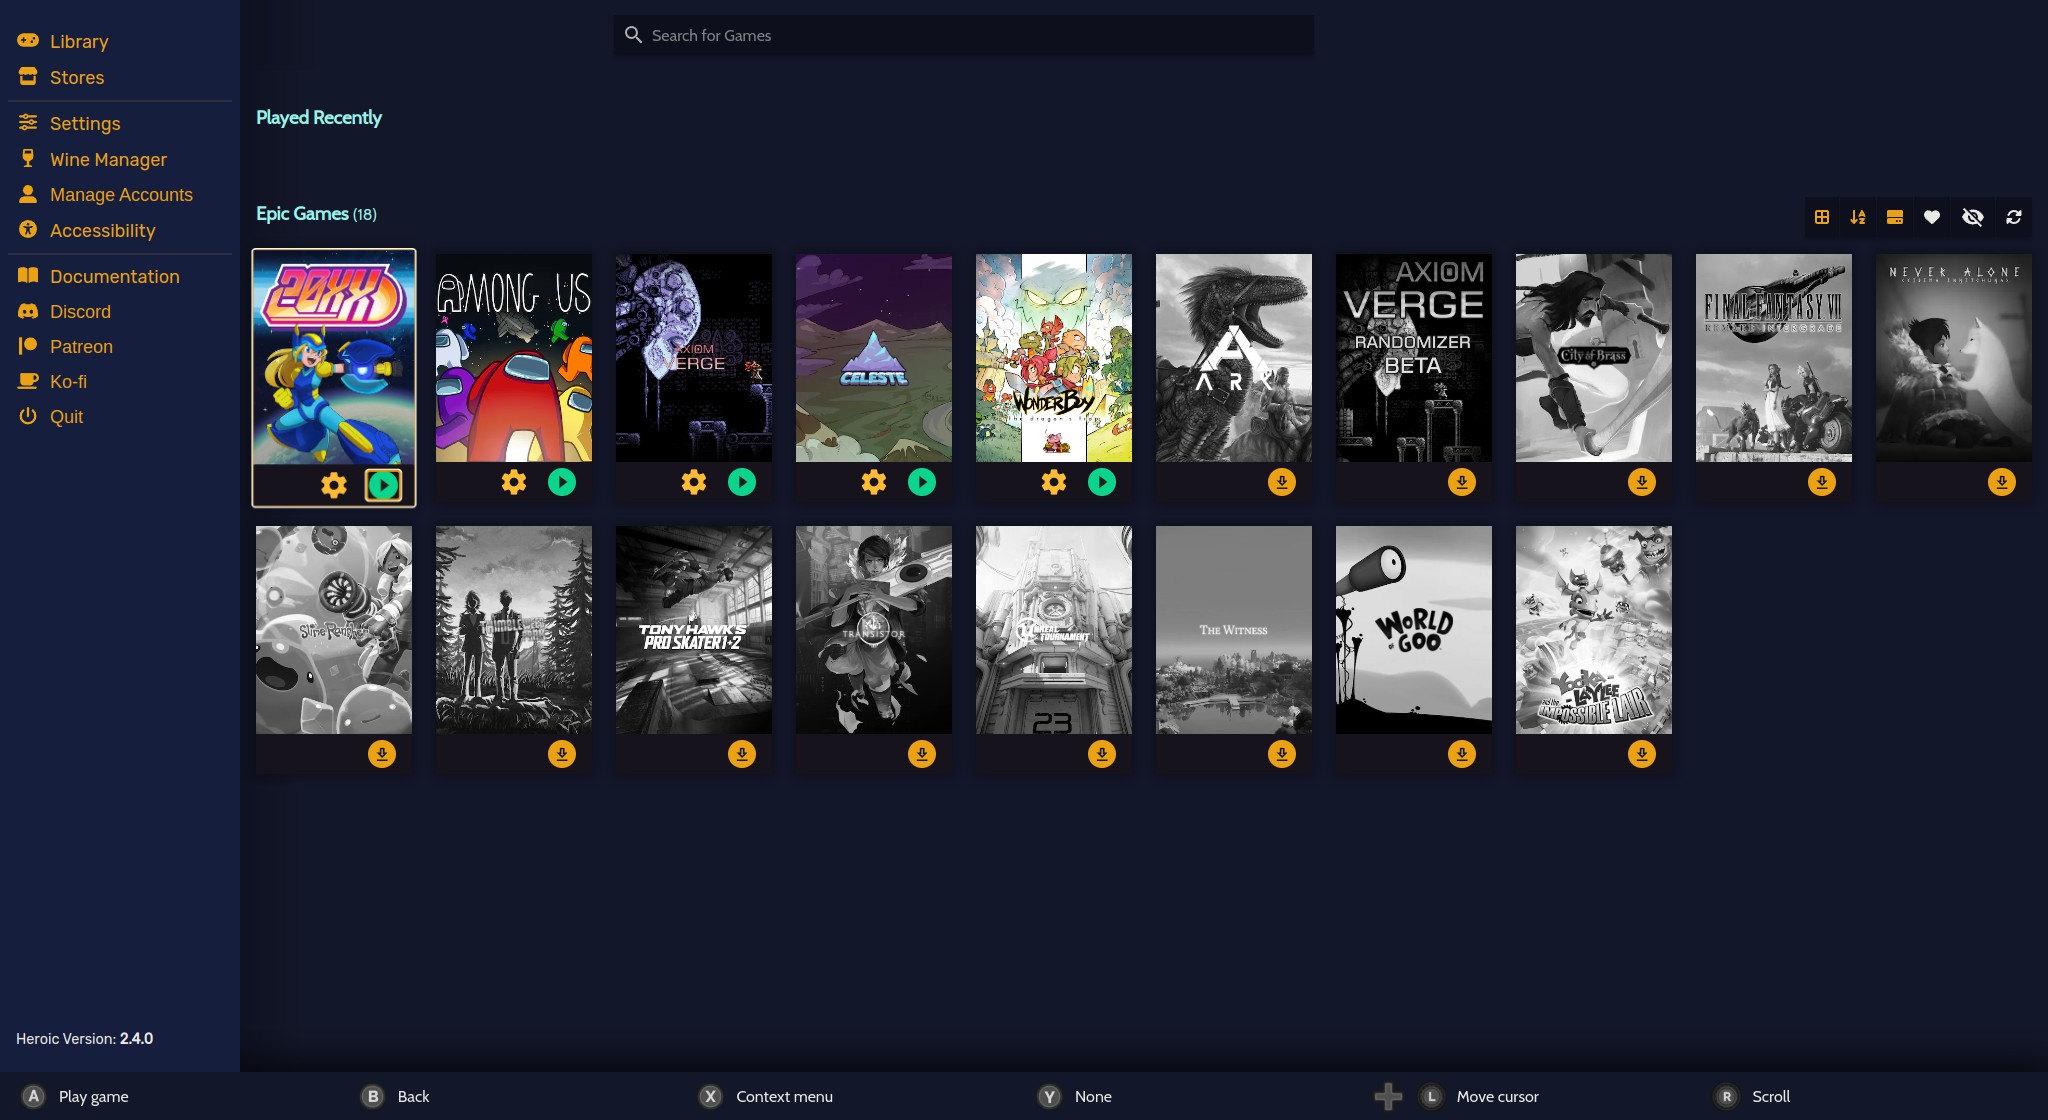Open Slime Rancher cover

(334, 630)
